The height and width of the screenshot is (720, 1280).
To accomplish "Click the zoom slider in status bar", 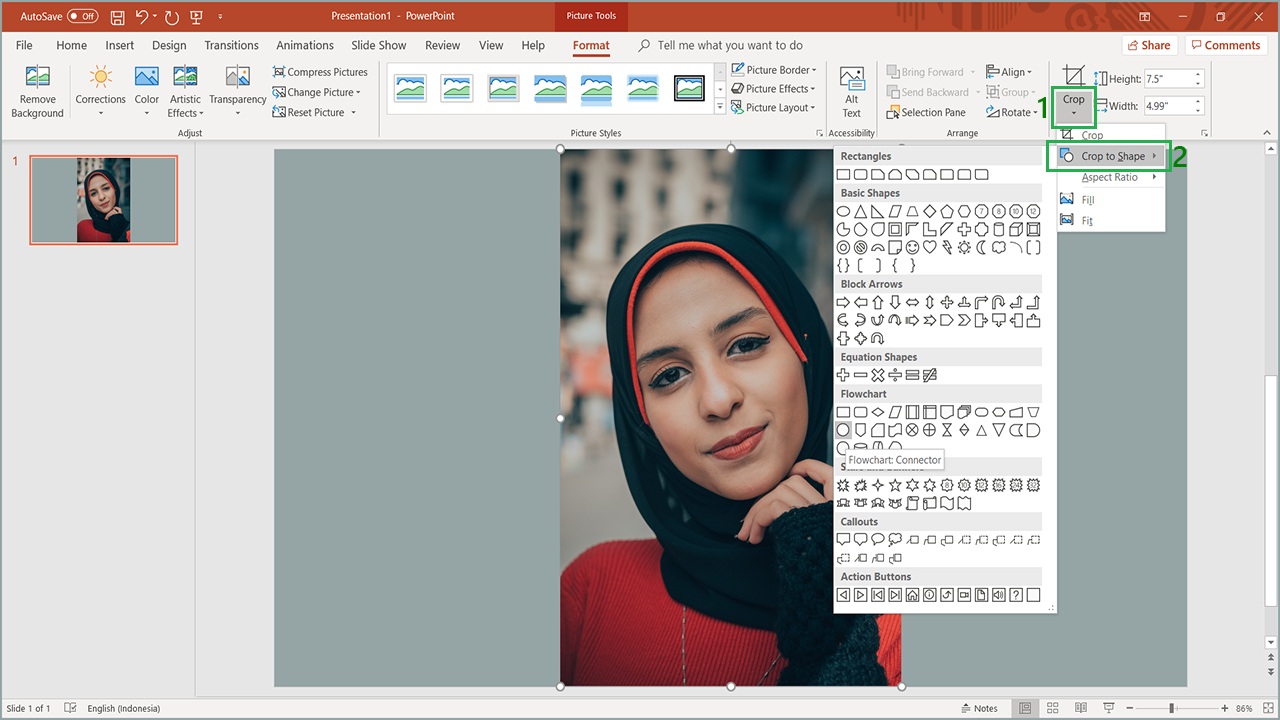I will 1172,708.
